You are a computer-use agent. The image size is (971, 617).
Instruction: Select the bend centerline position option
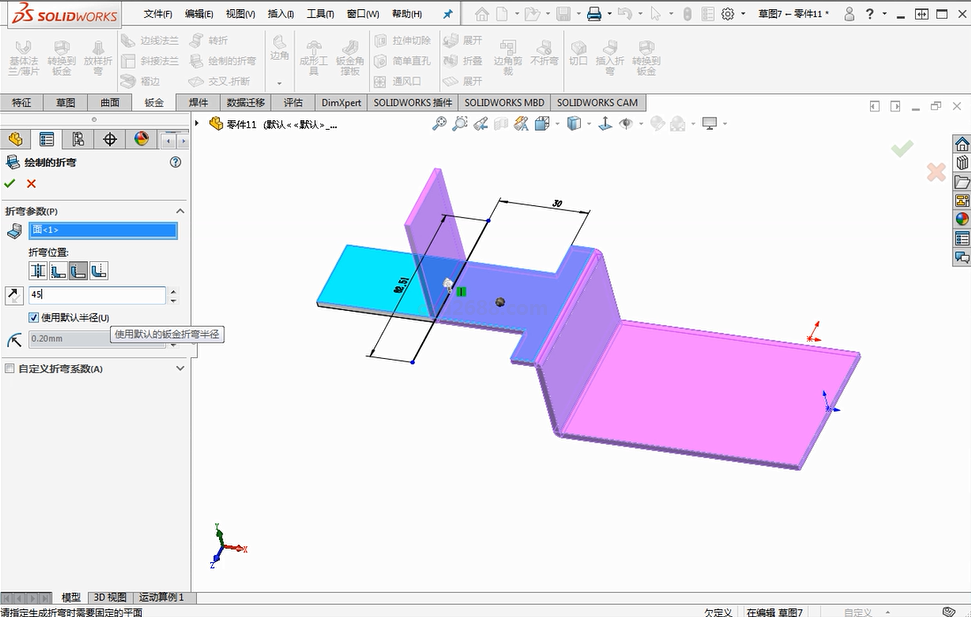click(38, 271)
